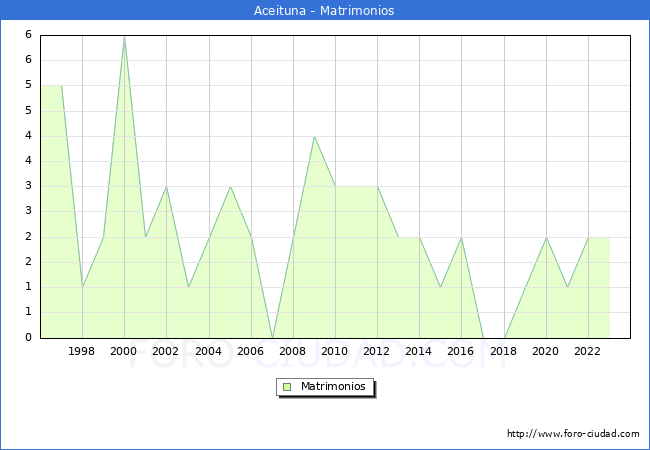650x450 pixels.
Task: Click the 2009 peak data point
Action: click(x=314, y=137)
